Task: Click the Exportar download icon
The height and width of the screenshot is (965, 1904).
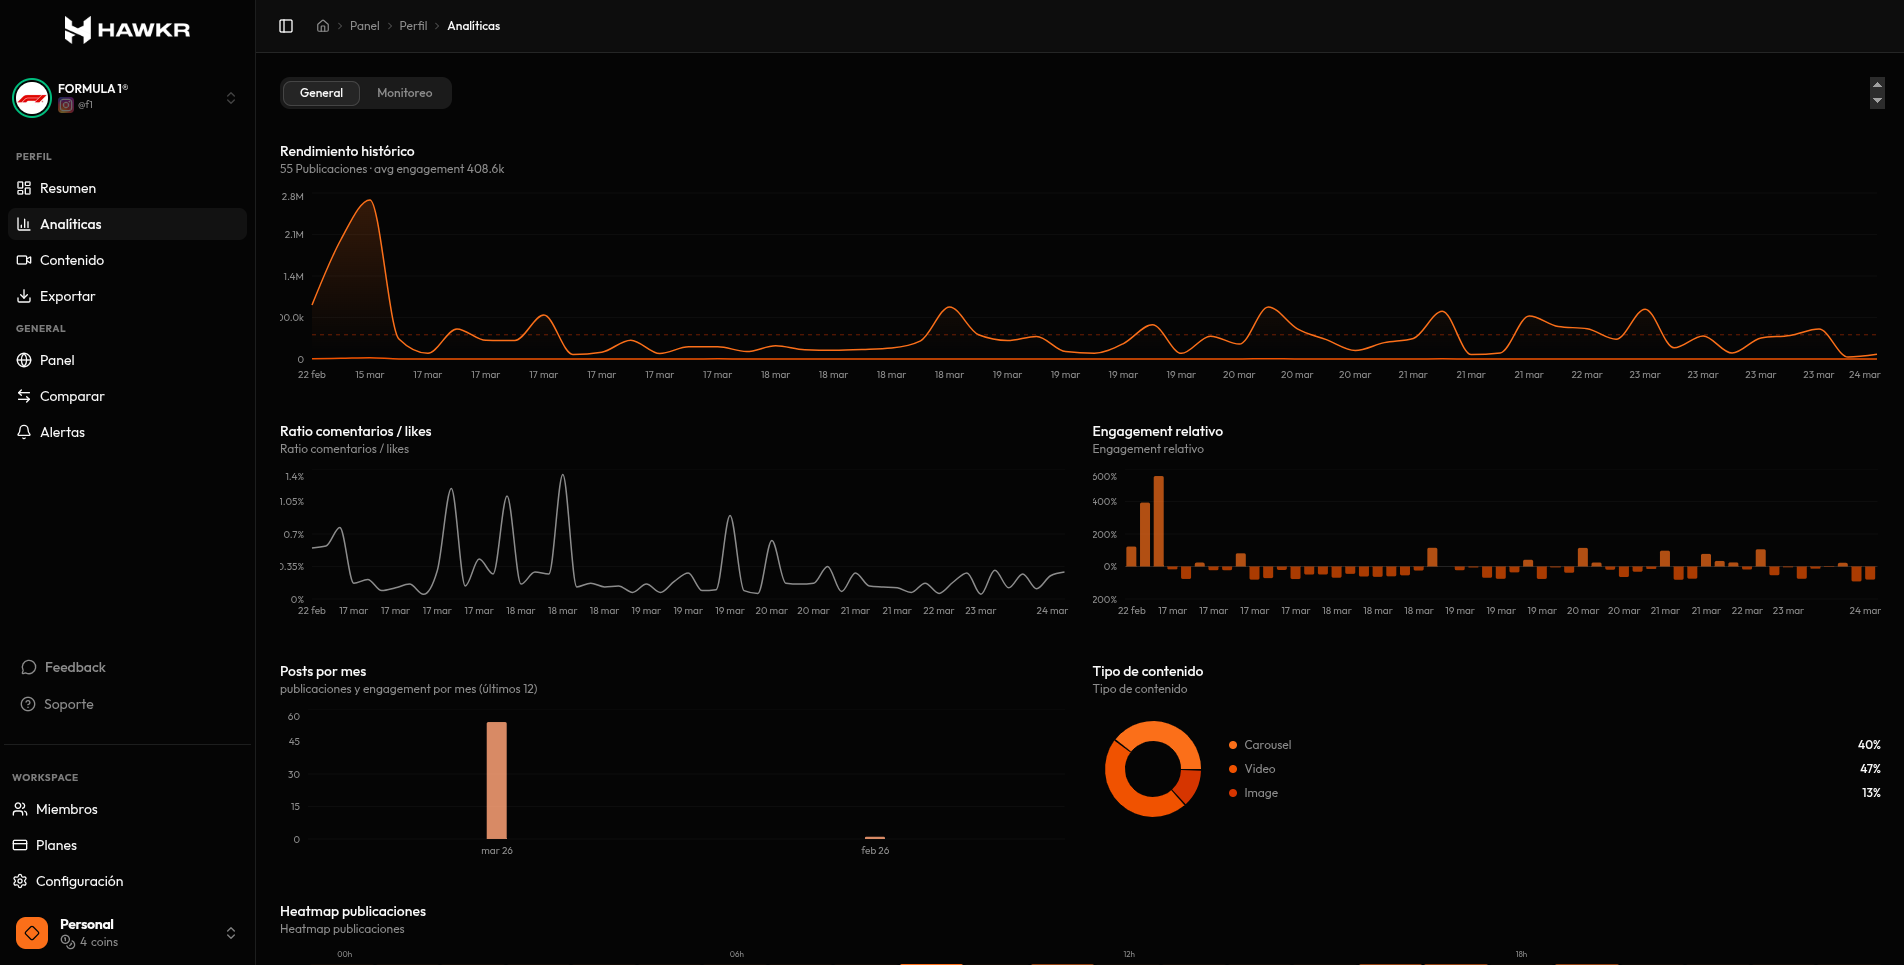Action: coord(24,296)
